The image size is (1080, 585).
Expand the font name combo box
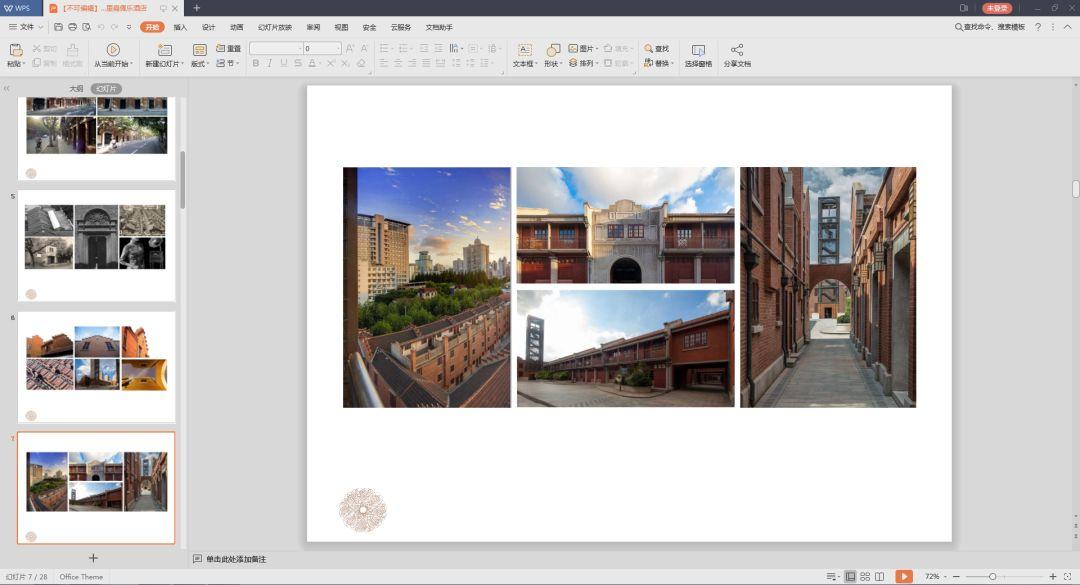coord(299,48)
